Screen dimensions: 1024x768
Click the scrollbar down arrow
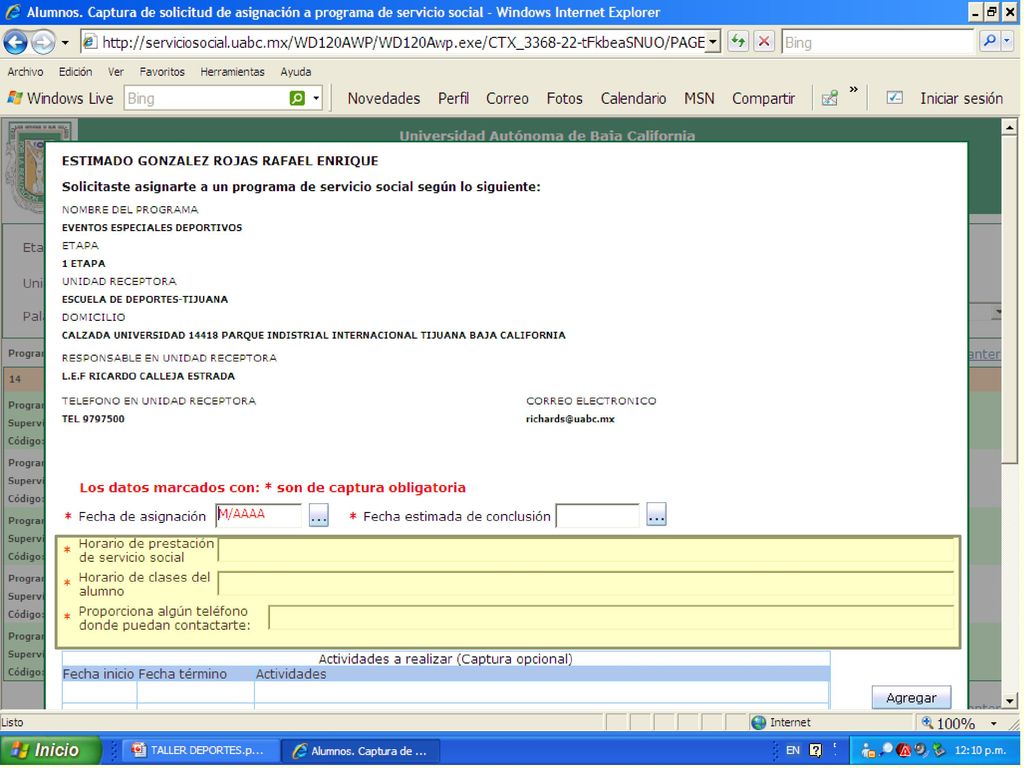pyautogui.click(x=1010, y=701)
